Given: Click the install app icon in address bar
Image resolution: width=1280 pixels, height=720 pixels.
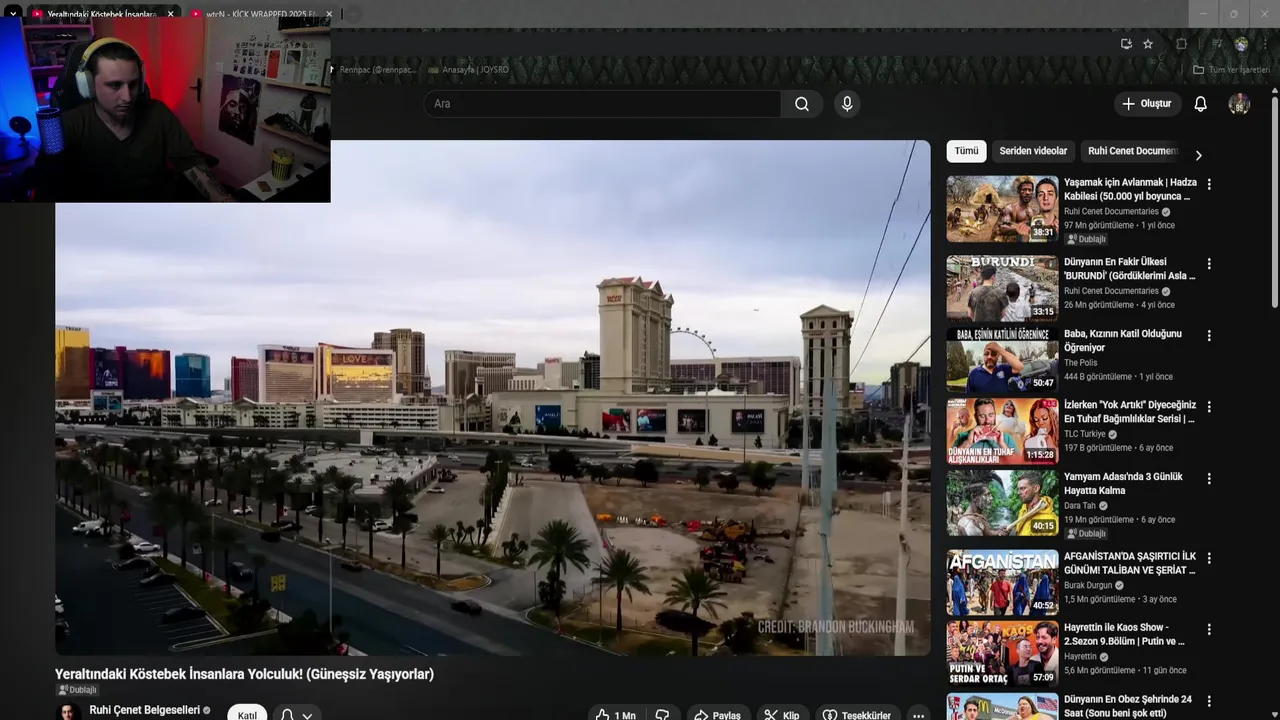Looking at the screenshot, I should click(1126, 44).
